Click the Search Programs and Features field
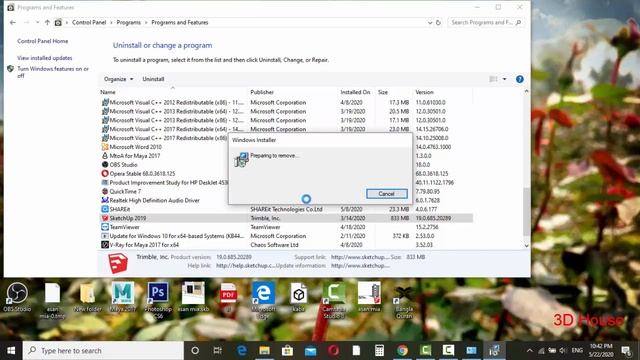Image resolution: width=640 pixels, height=360 pixels. (x=486, y=22)
